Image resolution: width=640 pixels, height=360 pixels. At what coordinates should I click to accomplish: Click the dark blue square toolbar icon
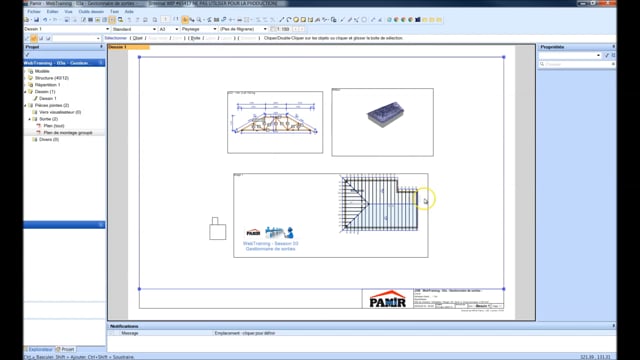tap(418, 20)
